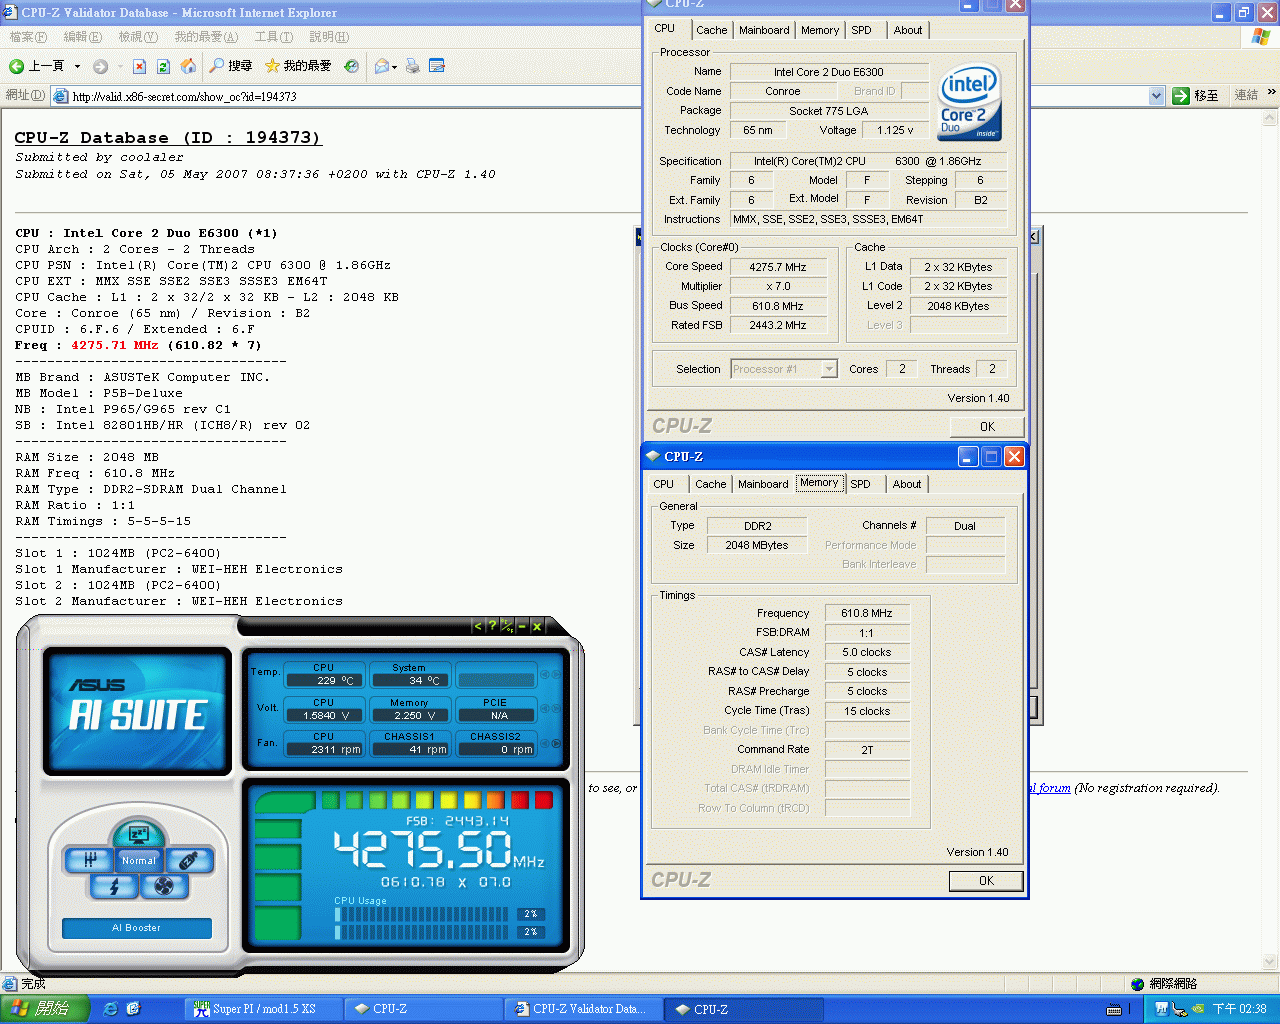Image resolution: width=1280 pixels, height=1024 pixels.
Task: Click the Mail envelope icon in IE
Action: click(x=381, y=66)
